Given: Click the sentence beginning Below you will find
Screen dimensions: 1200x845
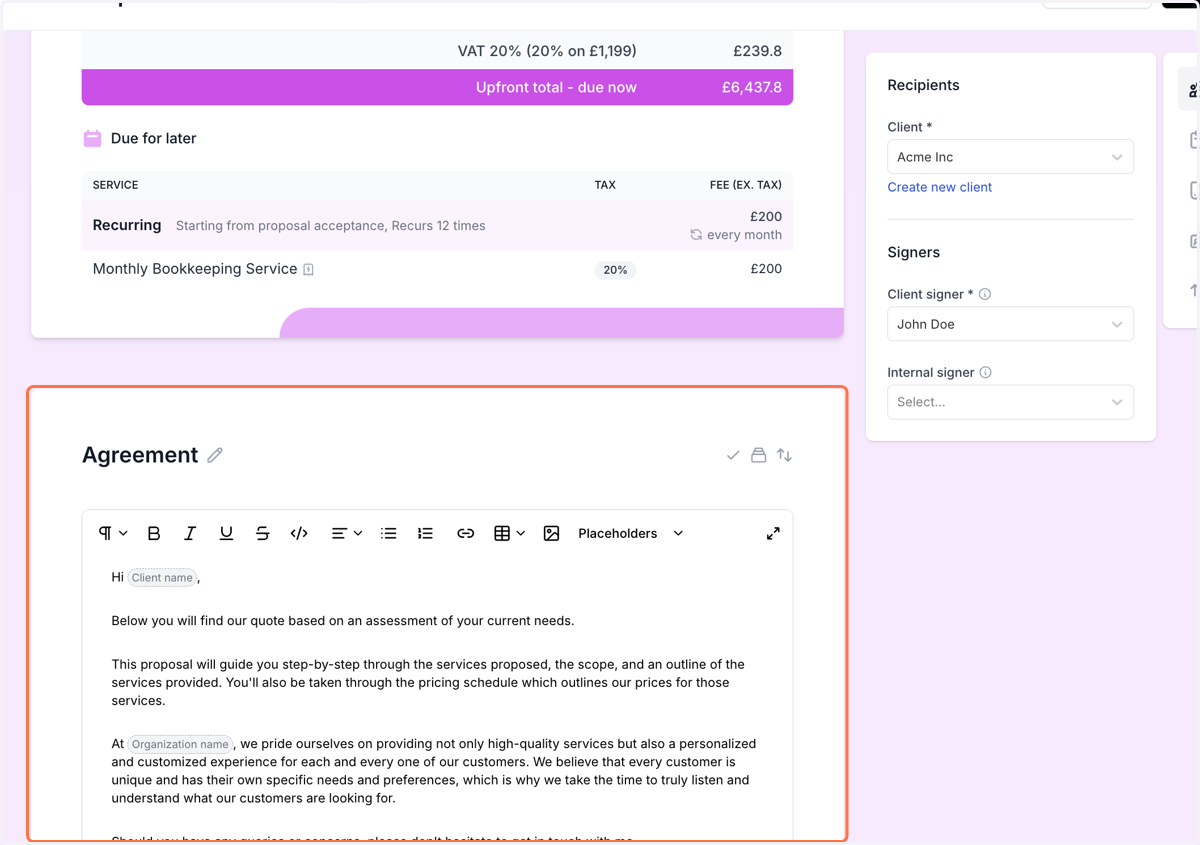Looking at the screenshot, I should click(x=343, y=621).
